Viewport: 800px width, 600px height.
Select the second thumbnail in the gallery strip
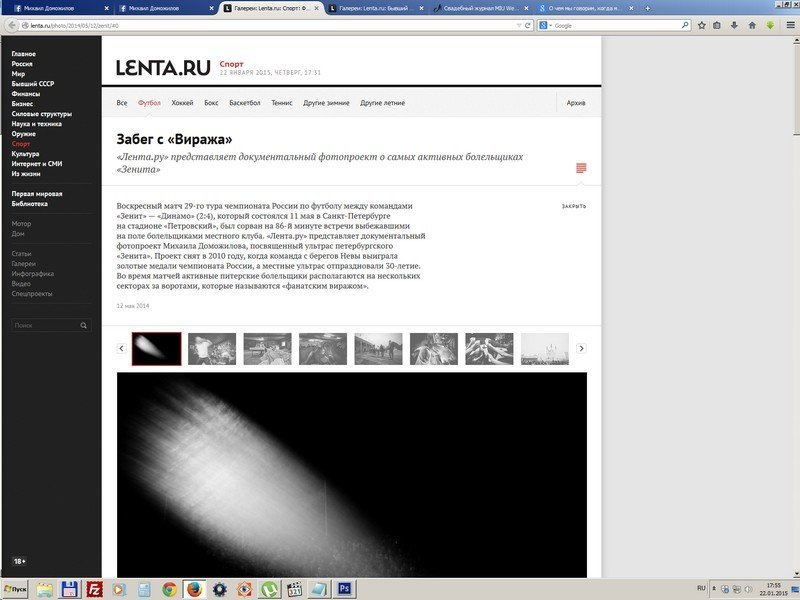212,348
